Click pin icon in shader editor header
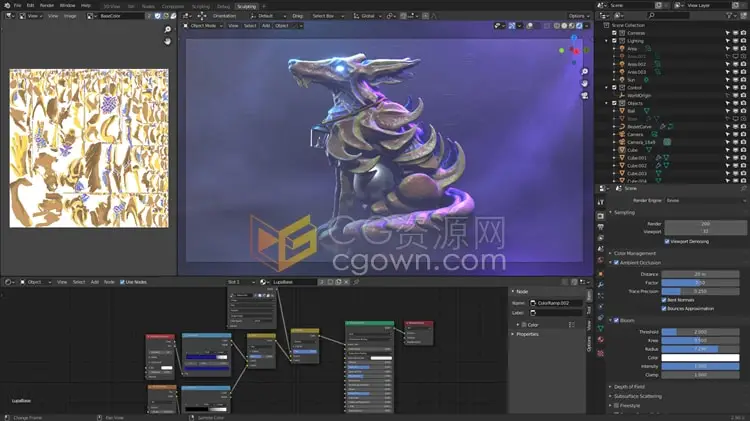 tap(356, 282)
